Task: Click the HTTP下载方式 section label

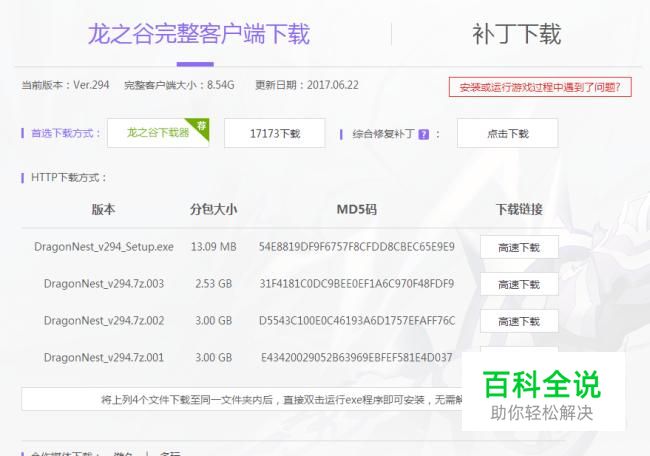Action: [68, 178]
